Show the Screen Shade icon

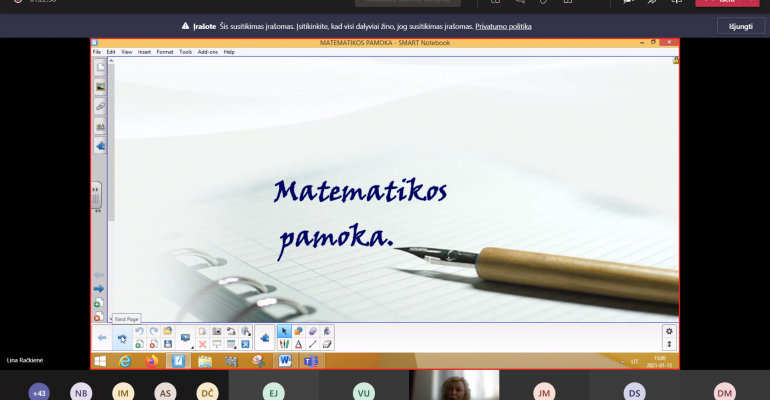tap(217, 344)
